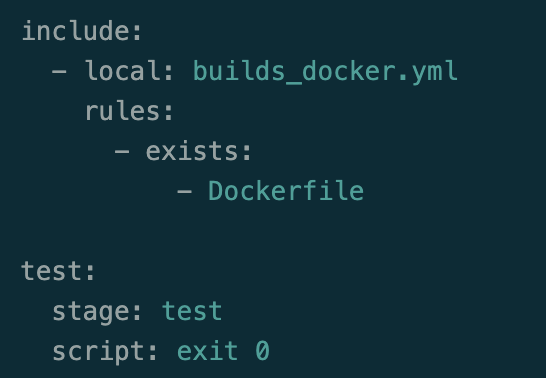Click the 'stage:' key
Viewport: 546px width, 378px height.
pyautogui.click(x=97, y=312)
